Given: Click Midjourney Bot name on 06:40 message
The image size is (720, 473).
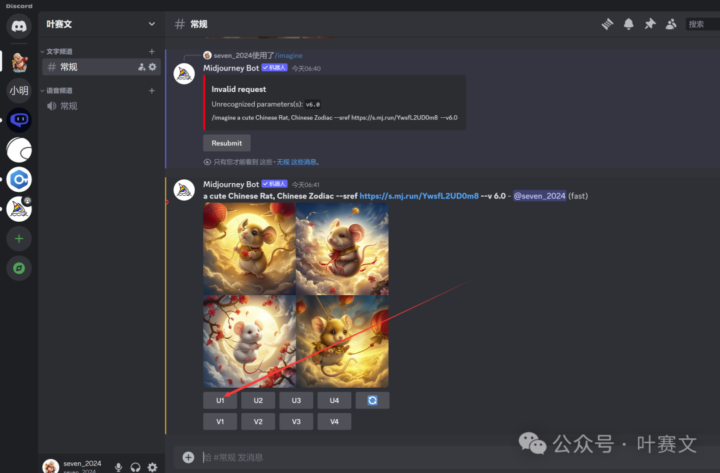Looking at the screenshot, I should click(x=231, y=68).
